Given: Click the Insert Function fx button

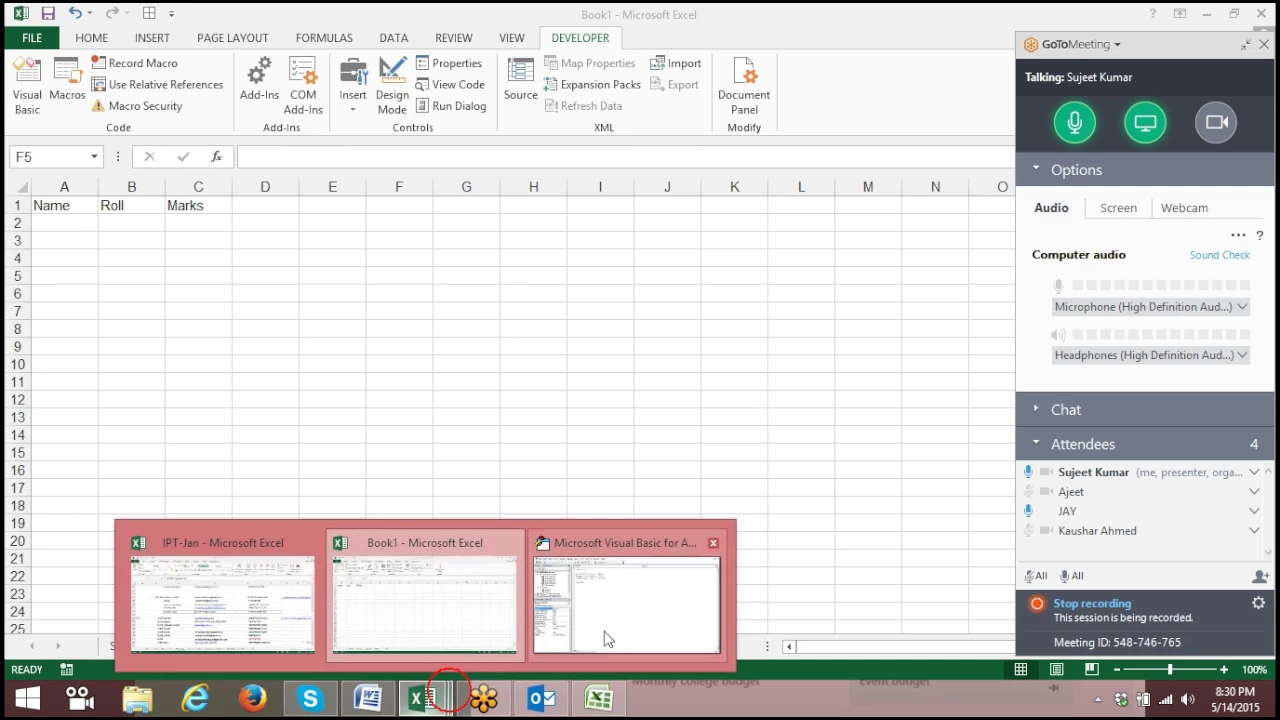Looking at the screenshot, I should 216,157.
